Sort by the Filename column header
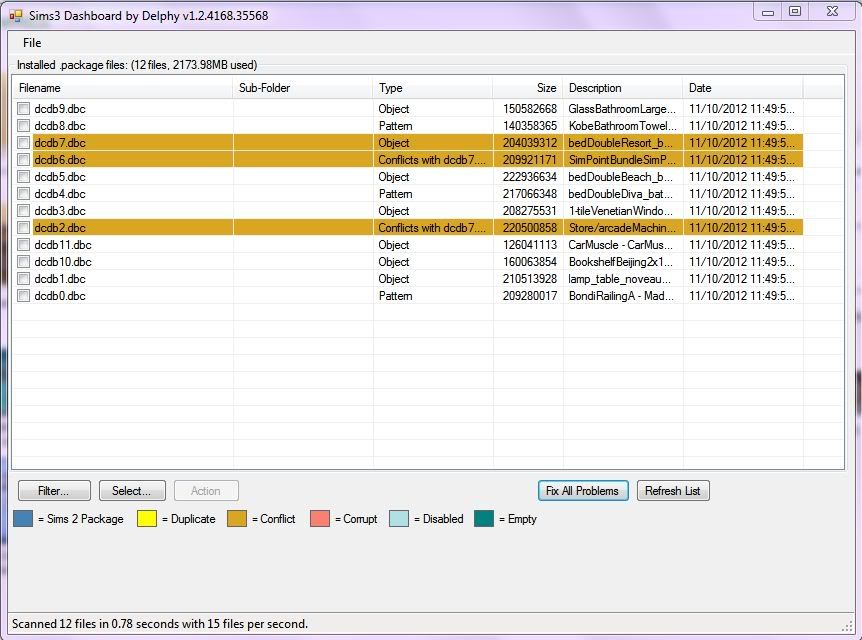Image resolution: width=862 pixels, height=640 pixels. (x=123, y=88)
